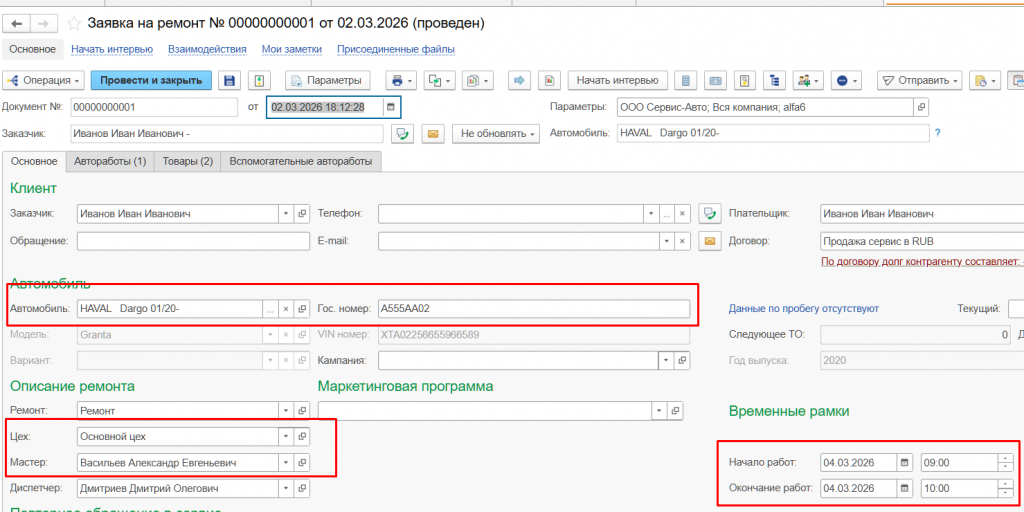Expand the Мастер dropdown
The width and height of the screenshot is (1024, 512).
[x=286, y=462]
